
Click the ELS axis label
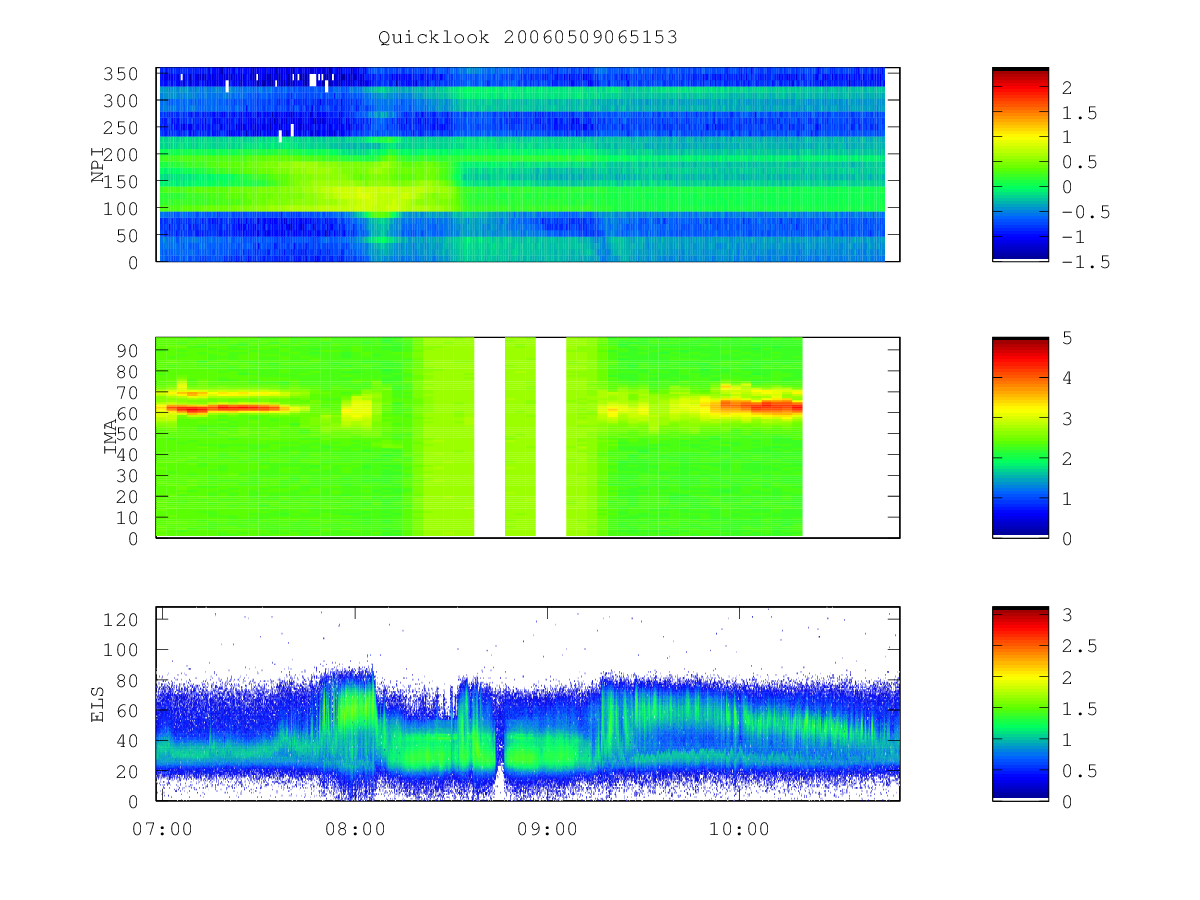click(98, 703)
